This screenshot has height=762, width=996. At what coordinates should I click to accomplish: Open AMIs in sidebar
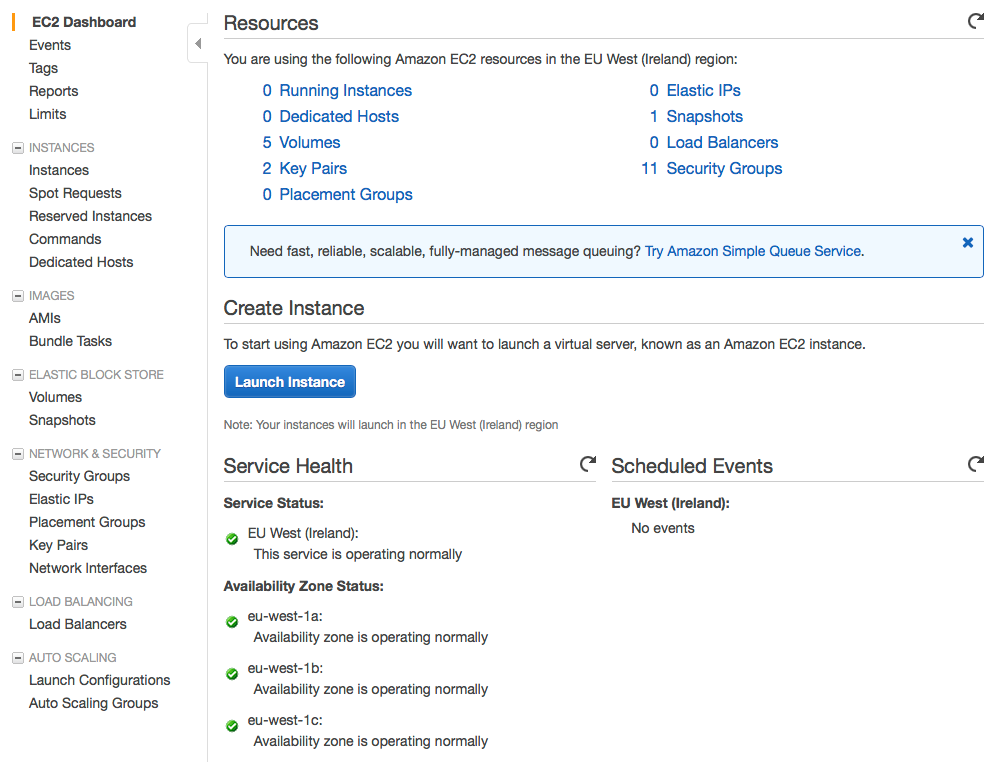point(44,318)
